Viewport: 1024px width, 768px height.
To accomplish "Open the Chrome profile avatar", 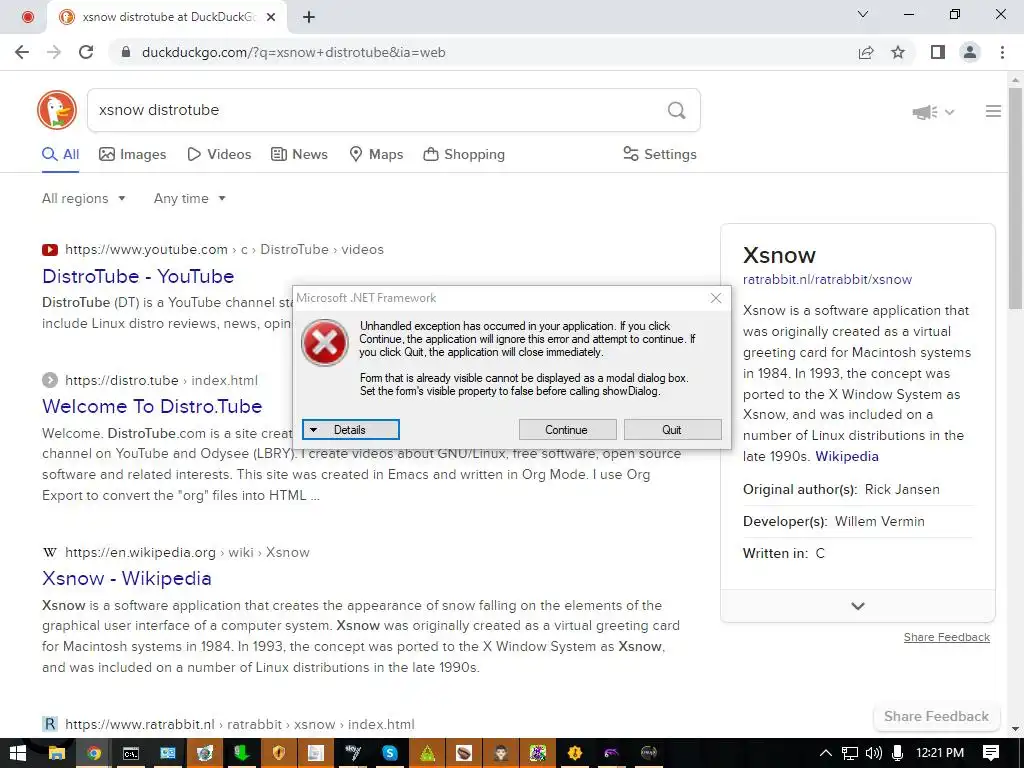I will point(970,52).
